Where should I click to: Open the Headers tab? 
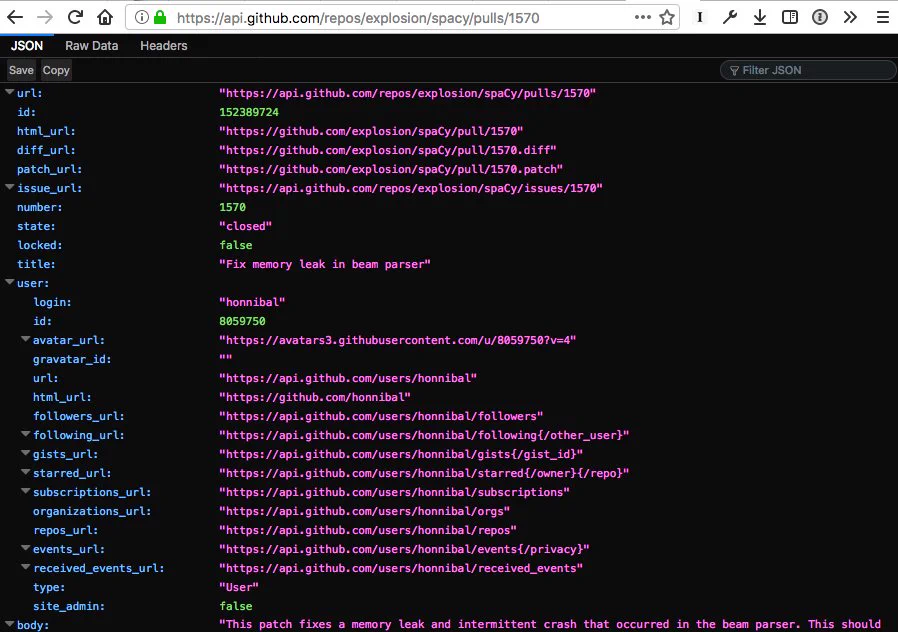164,46
